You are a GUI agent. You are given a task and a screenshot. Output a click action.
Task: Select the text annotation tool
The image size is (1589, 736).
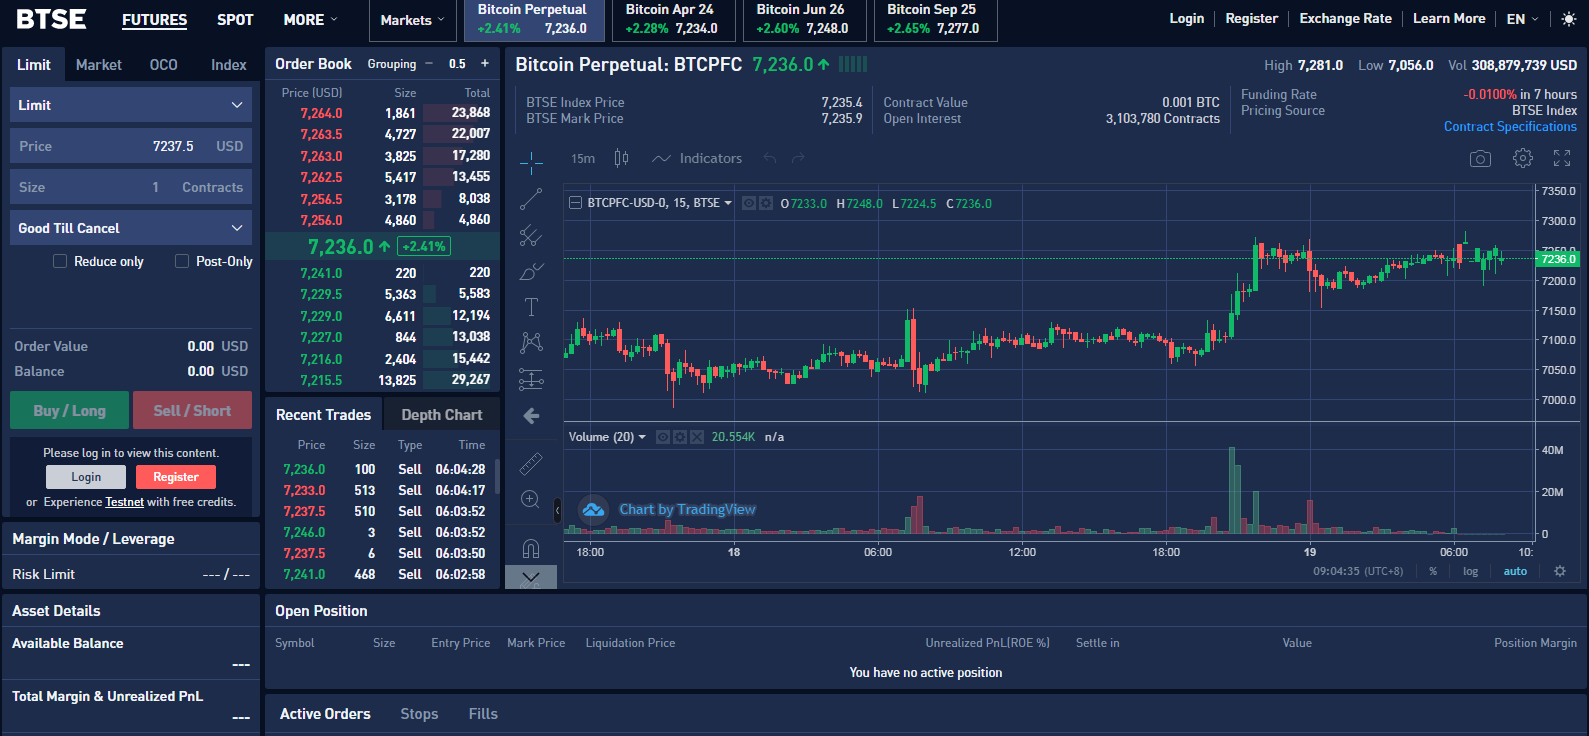[x=531, y=307]
